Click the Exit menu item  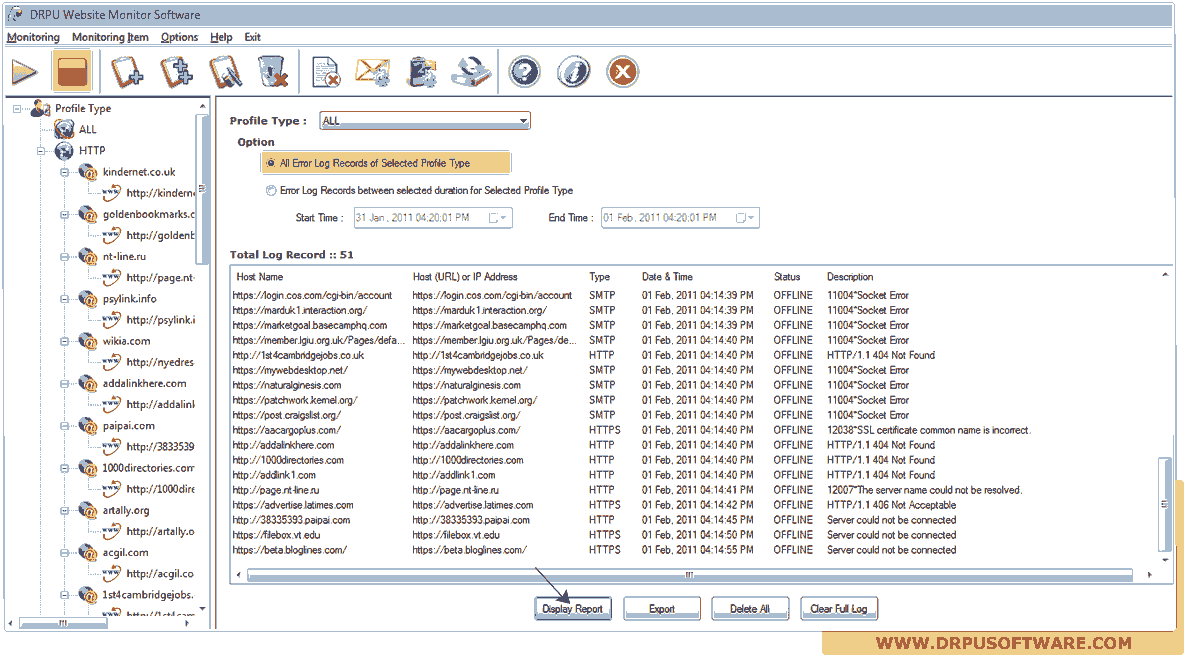coord(252,37)
